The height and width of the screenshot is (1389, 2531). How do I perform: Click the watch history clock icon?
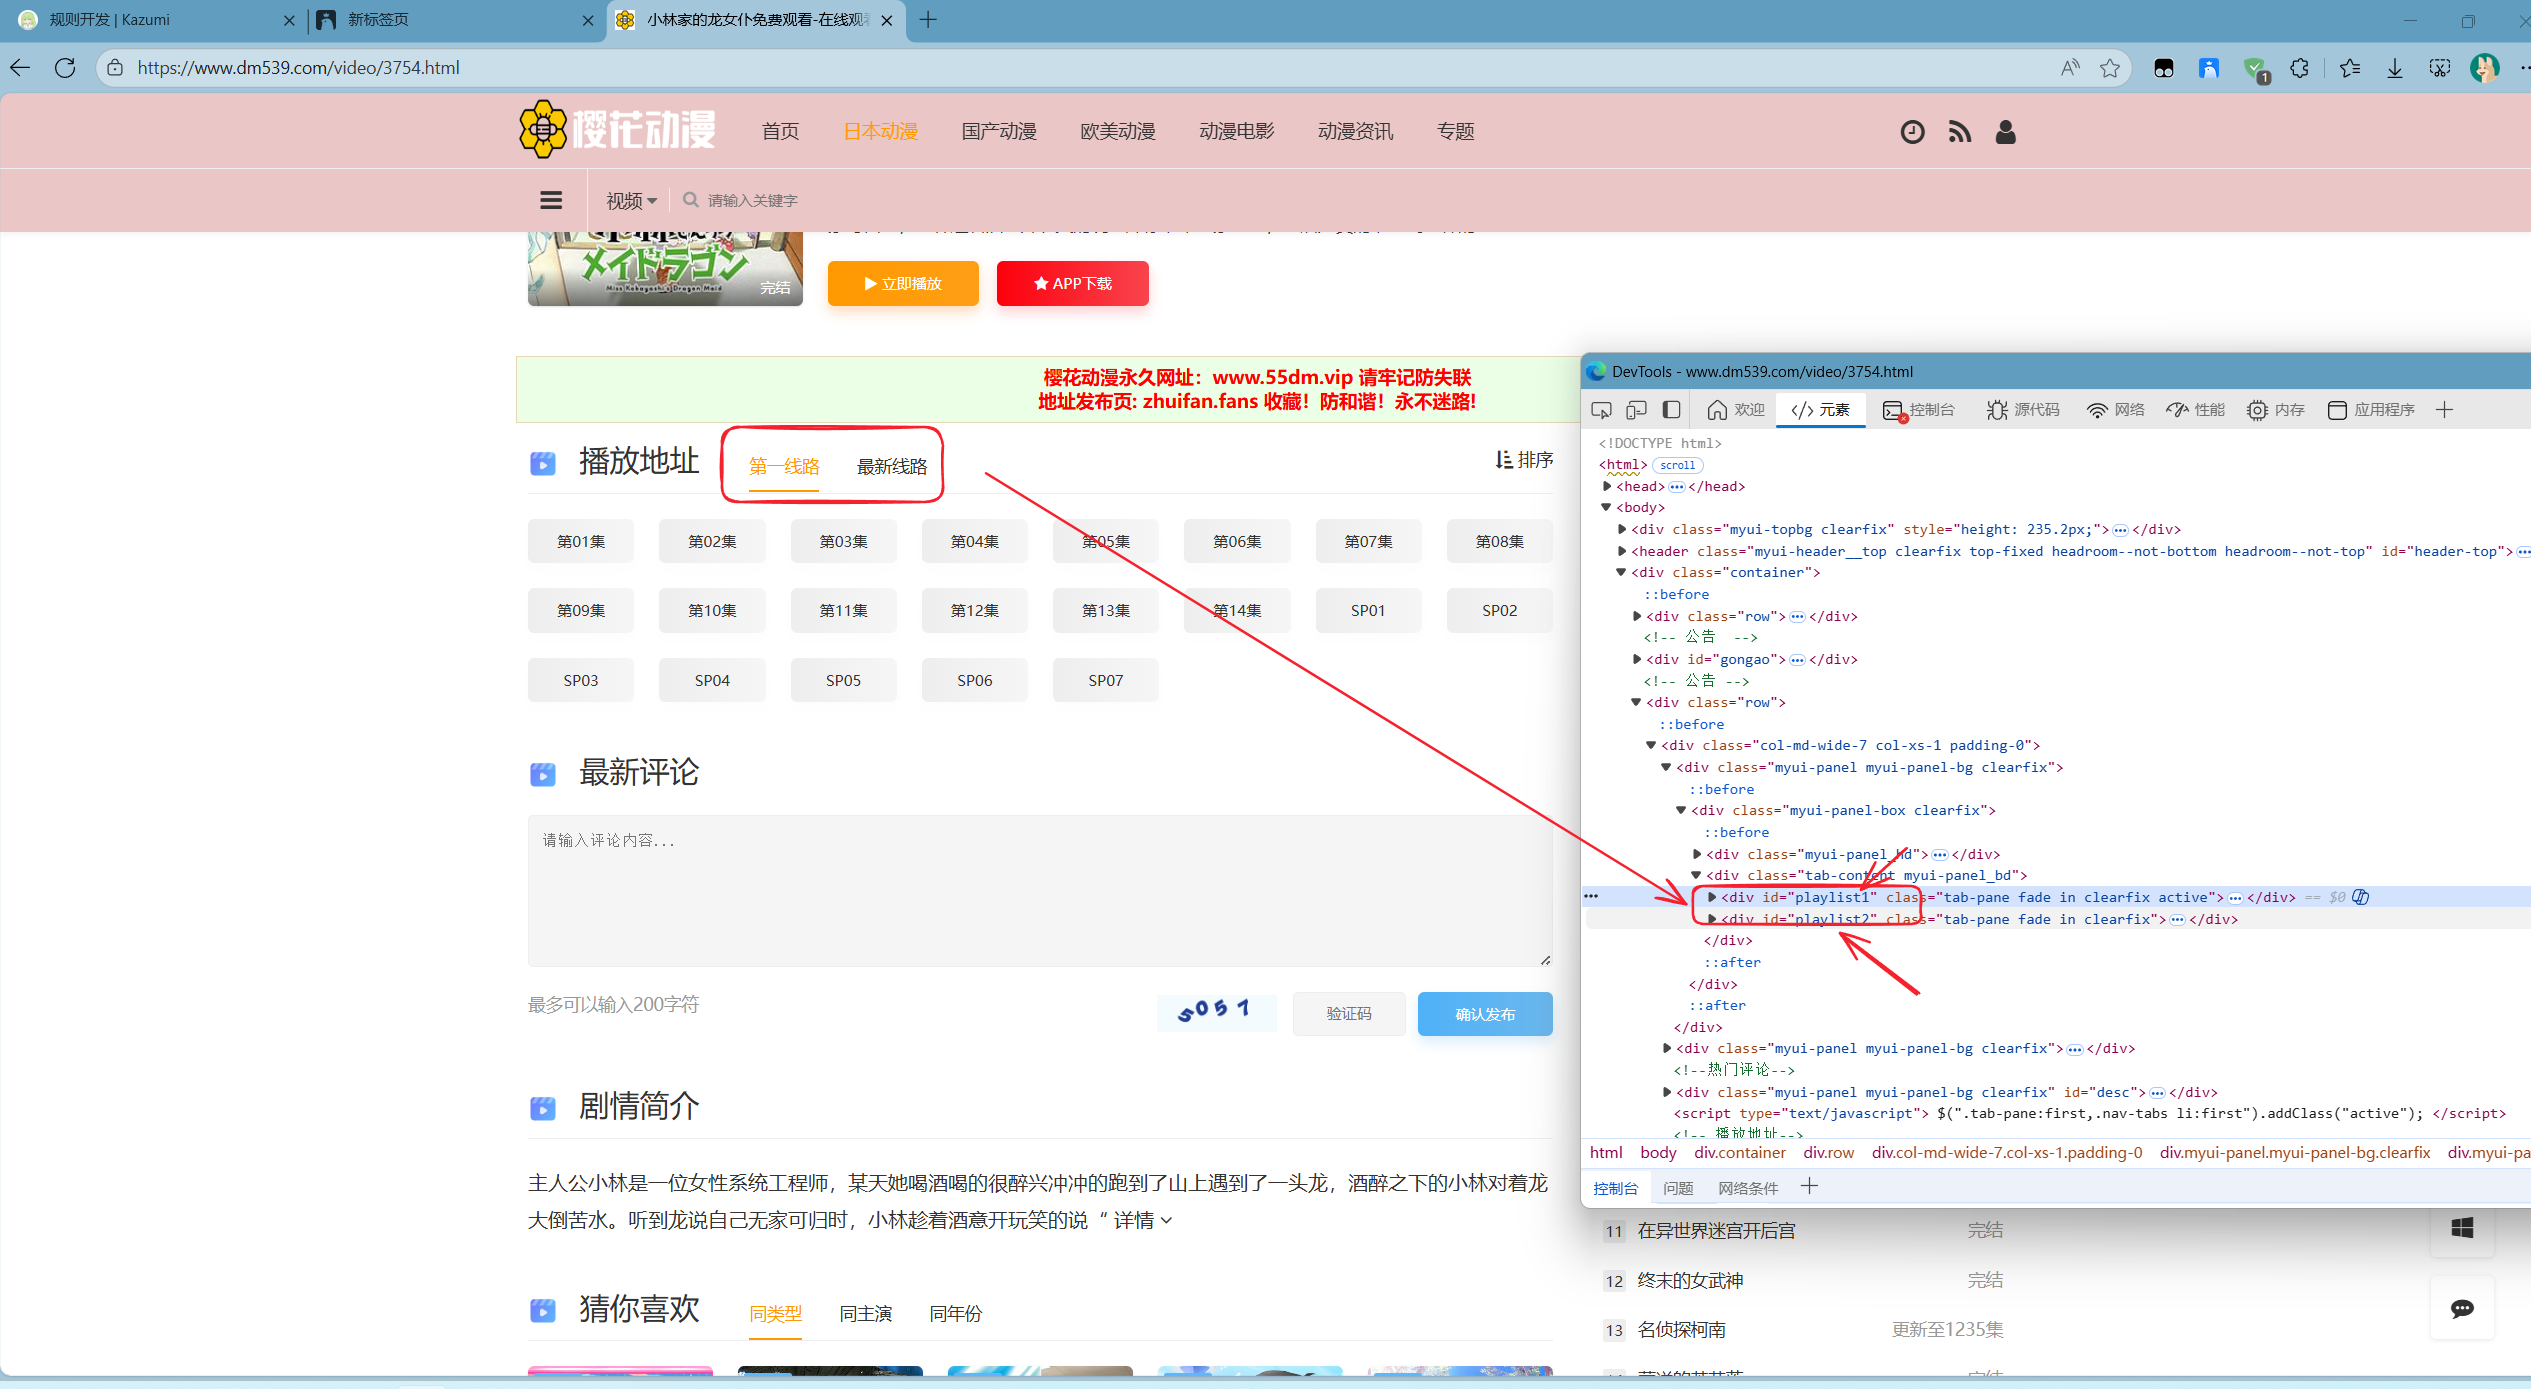(x=1912, y=132)
